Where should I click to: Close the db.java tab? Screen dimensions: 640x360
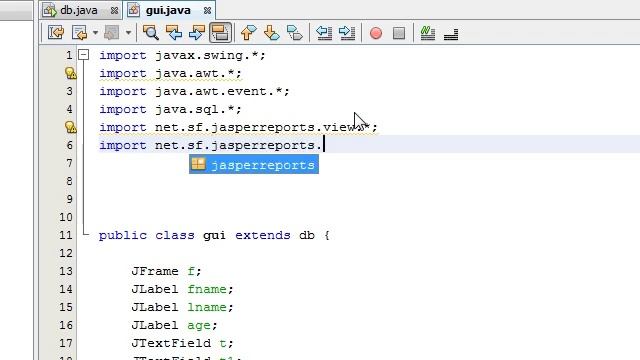(115, 11)
